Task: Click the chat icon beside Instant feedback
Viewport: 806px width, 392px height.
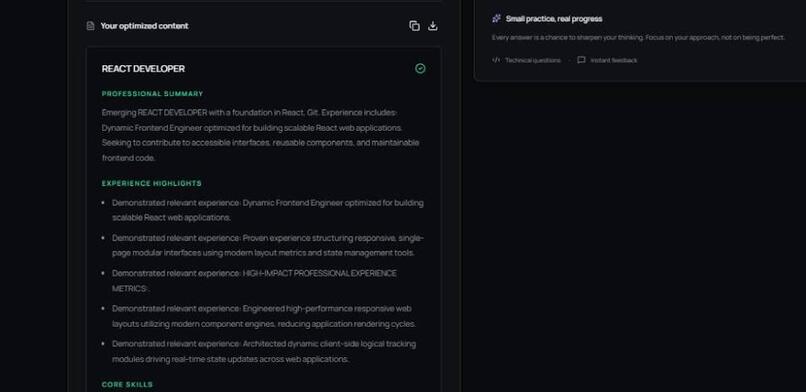Action: click(581, 60)
